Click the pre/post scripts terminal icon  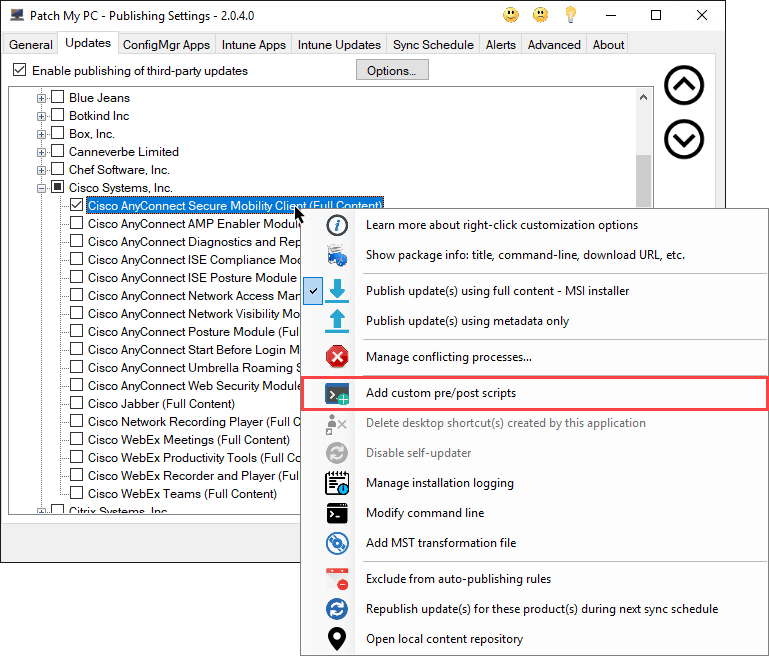(x=337, y=393)
